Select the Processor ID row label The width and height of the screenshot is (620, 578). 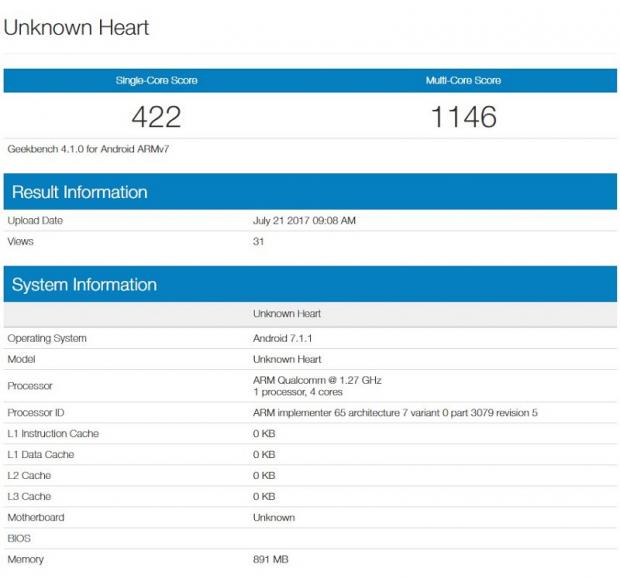(36, 412)
